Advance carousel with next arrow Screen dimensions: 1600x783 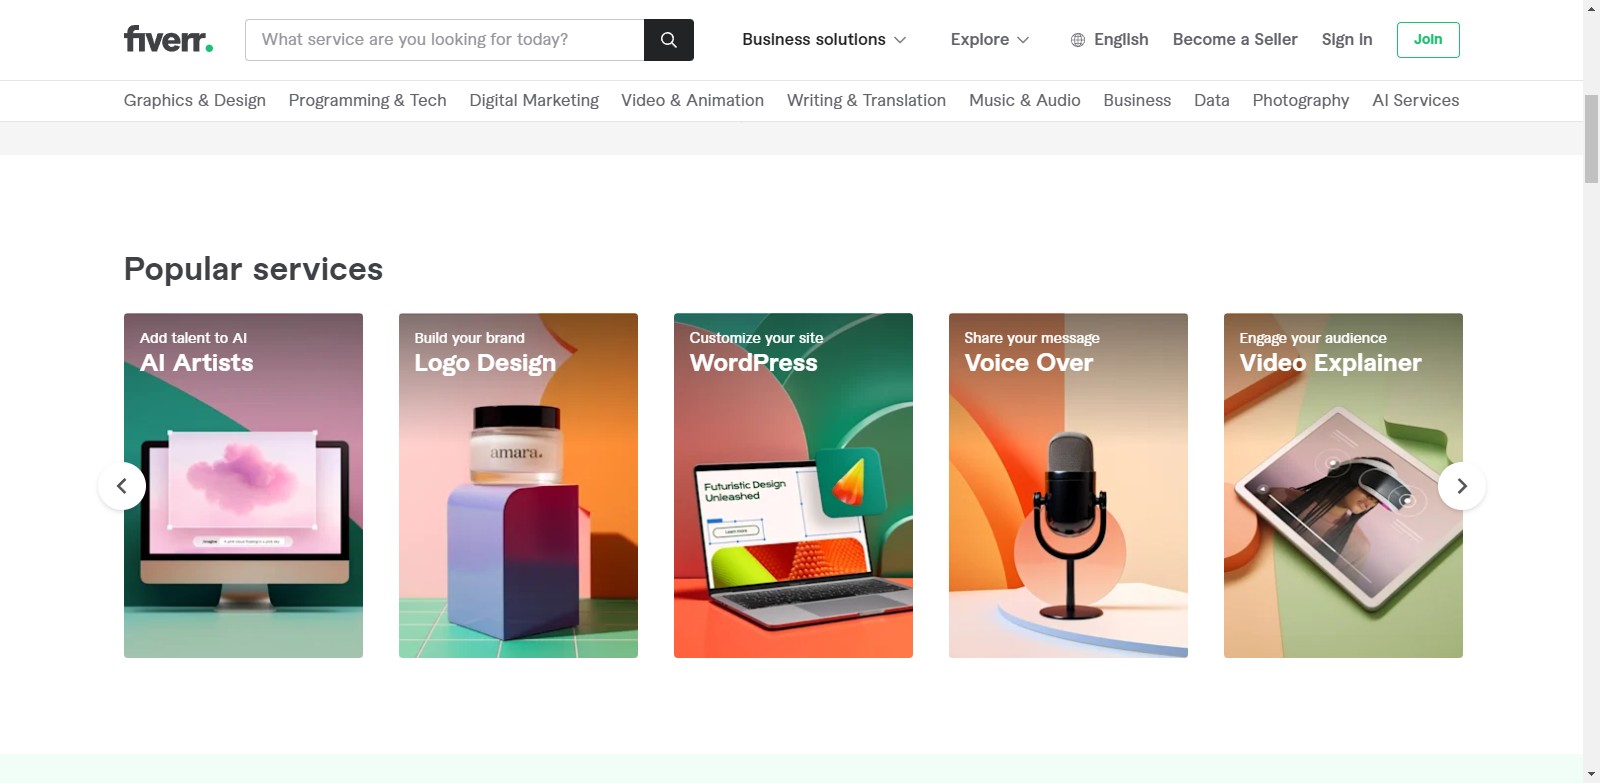coord(1461,486)
